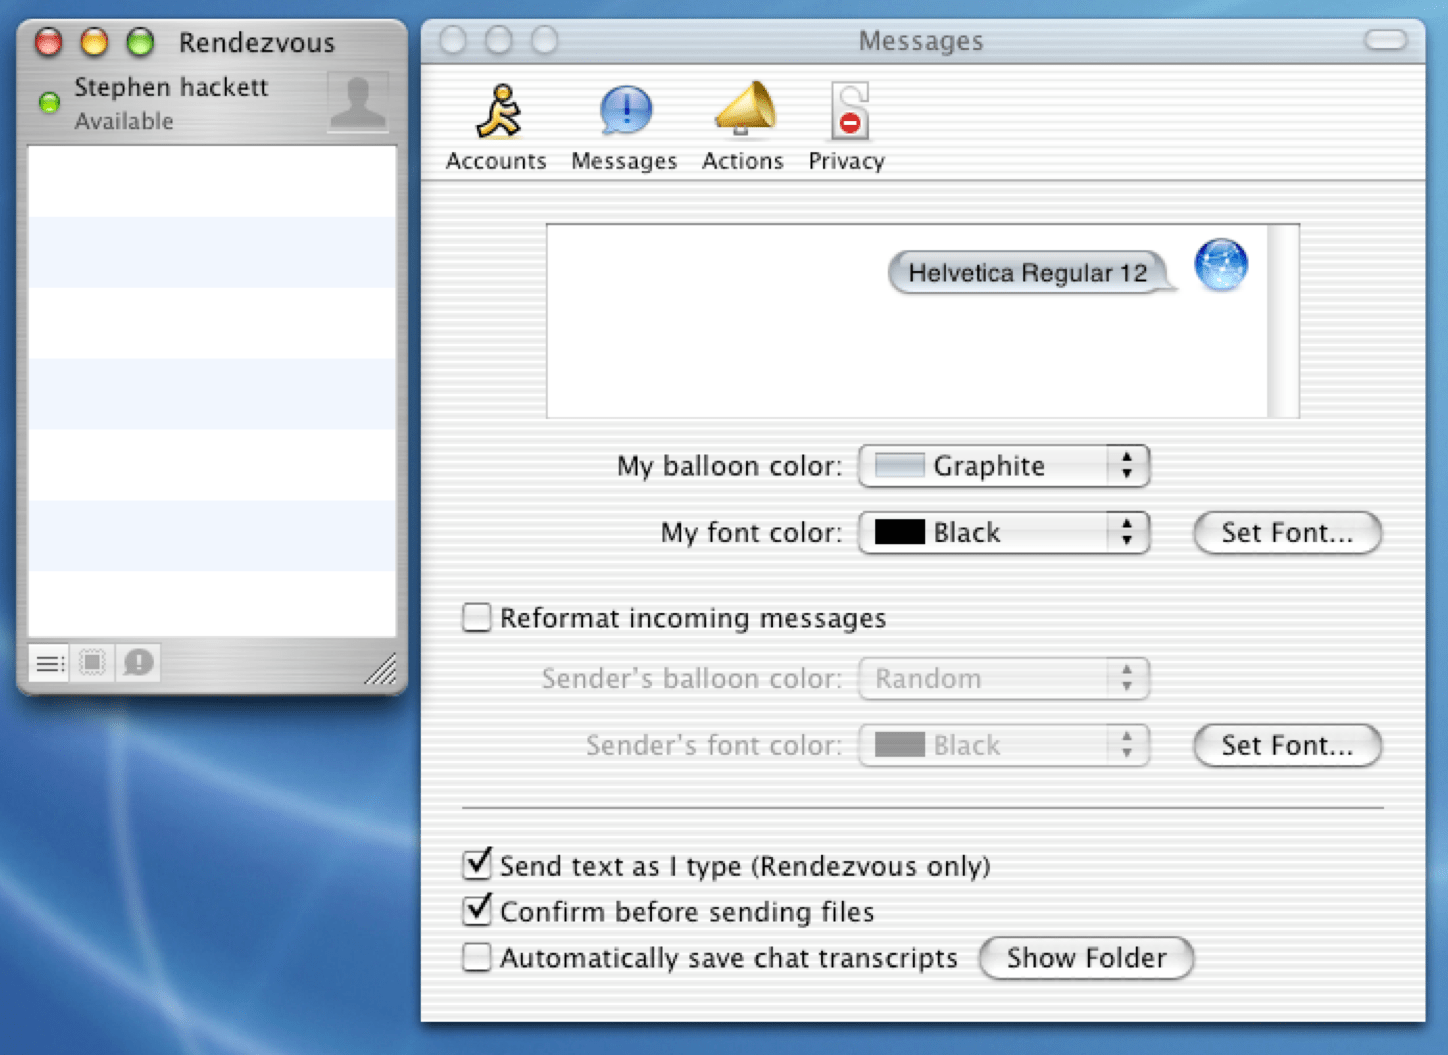Open the Available status menu in Rendezvous
1448x1055 pixels.
pyautogui.click(x=124, y=121)
